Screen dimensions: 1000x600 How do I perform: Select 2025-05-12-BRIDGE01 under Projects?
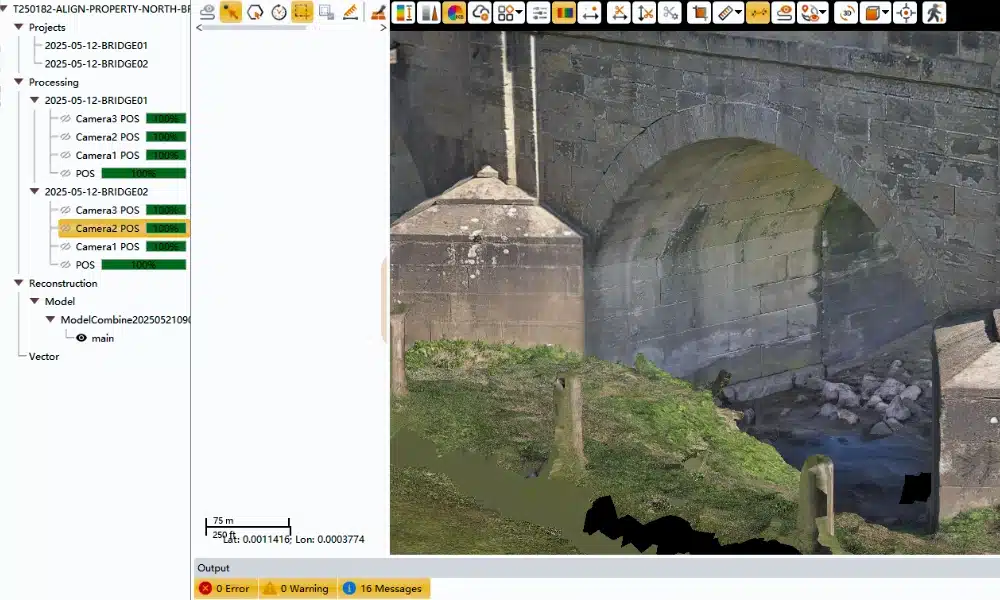pyautogui.click(x=96, y=45)
